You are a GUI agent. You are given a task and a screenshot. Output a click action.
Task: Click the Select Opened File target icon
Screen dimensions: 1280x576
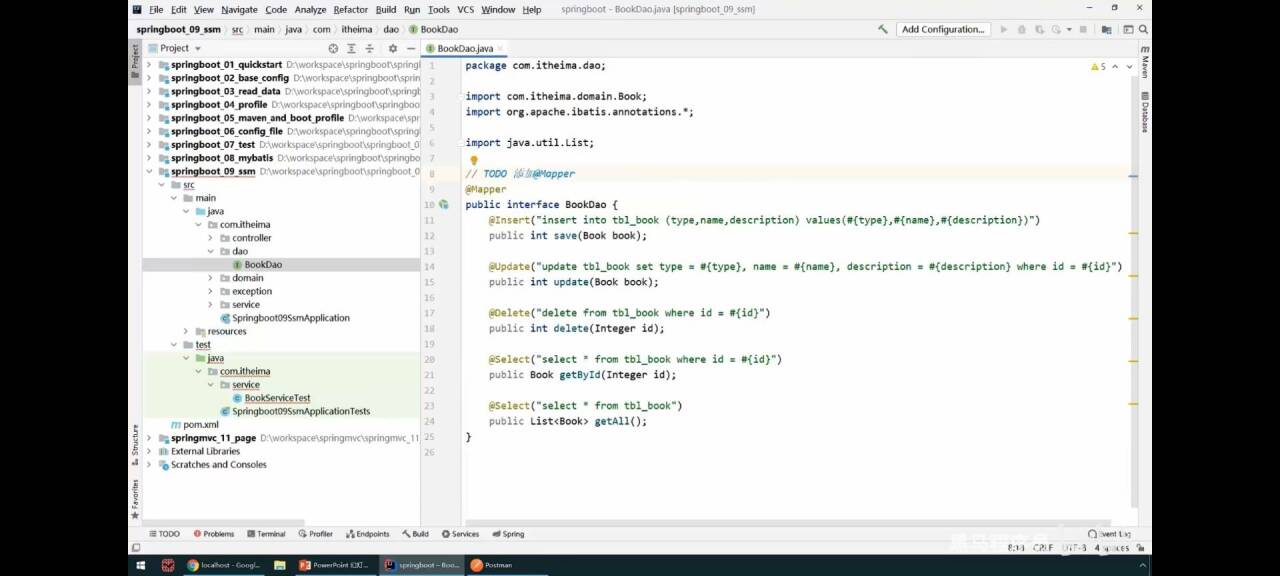coord(333,48)
